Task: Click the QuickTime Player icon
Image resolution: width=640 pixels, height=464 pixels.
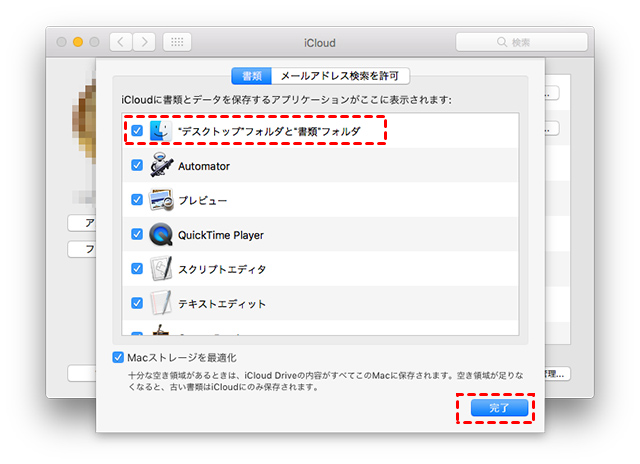Action: tap(160, 234)
